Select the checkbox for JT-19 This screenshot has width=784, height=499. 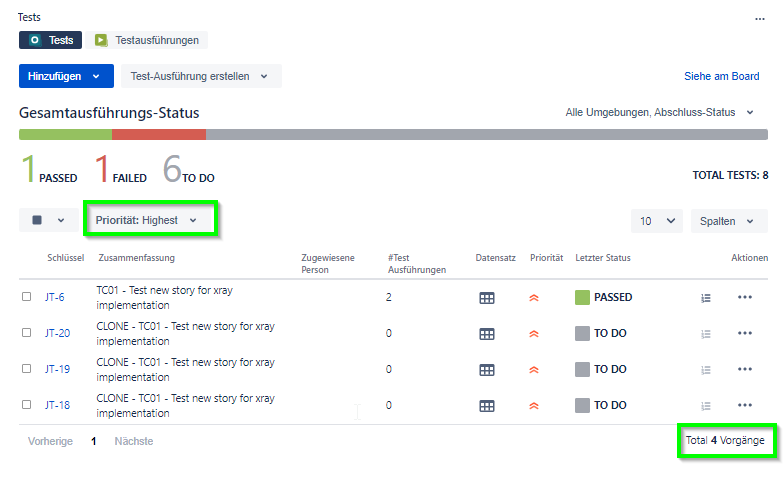[26, 368]
